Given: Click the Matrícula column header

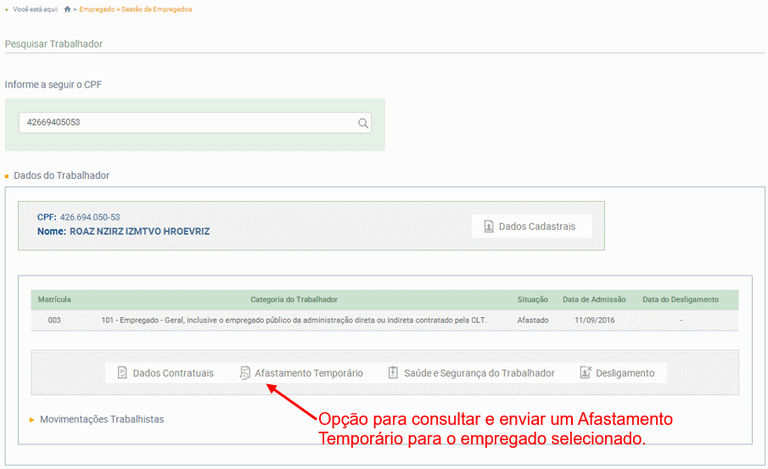Looking at the screenshot, I should (54, 300).
